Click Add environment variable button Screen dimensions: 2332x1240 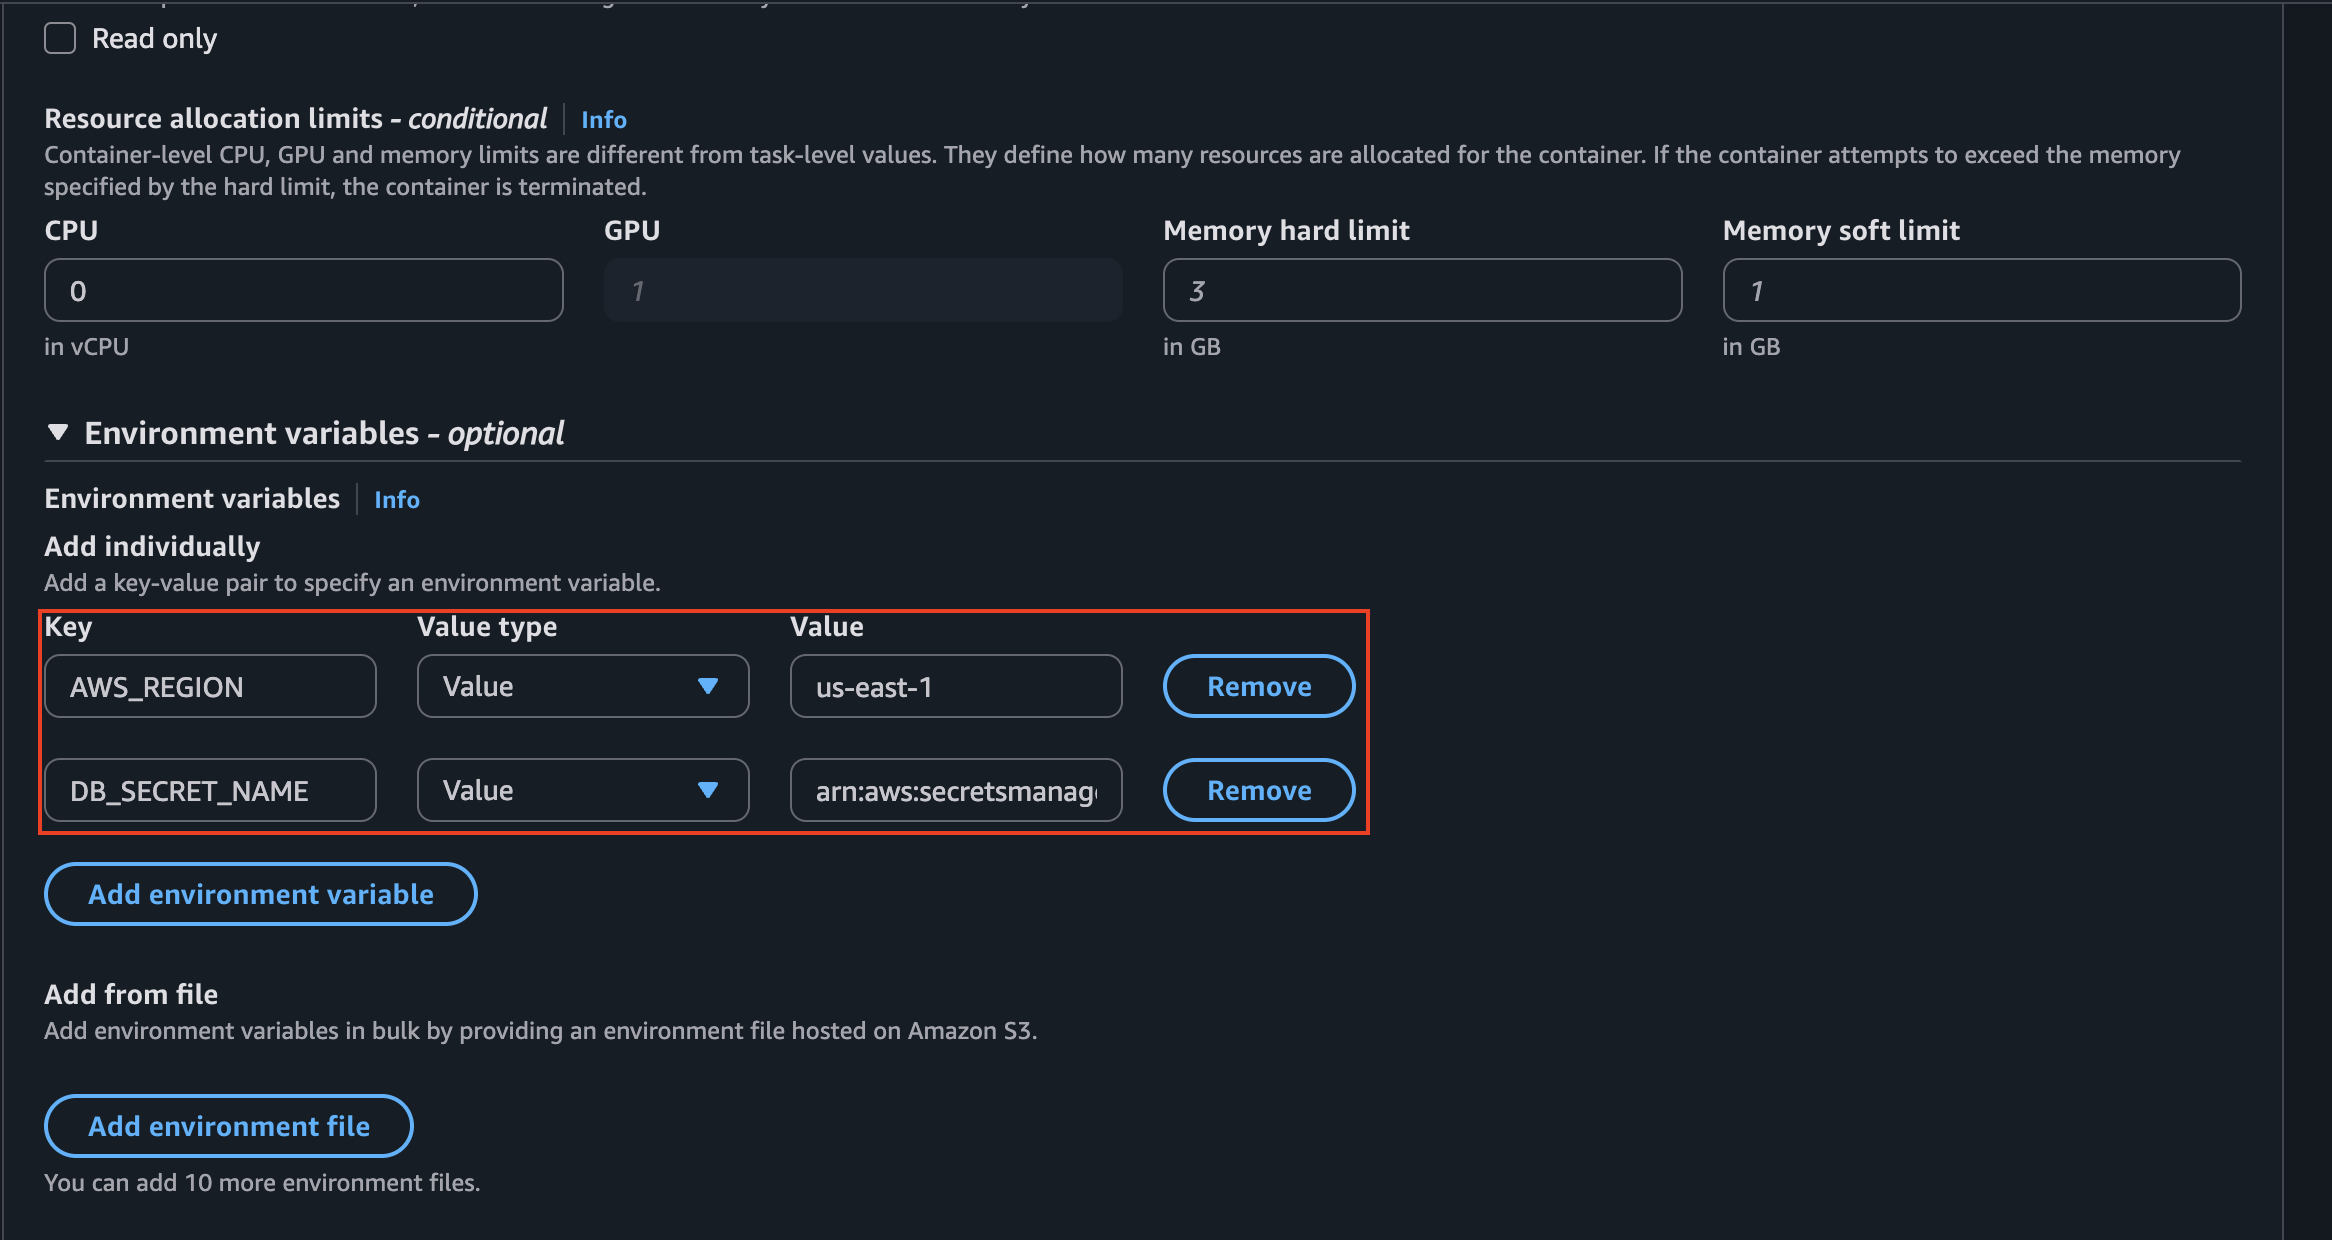[x=260, y=894]
